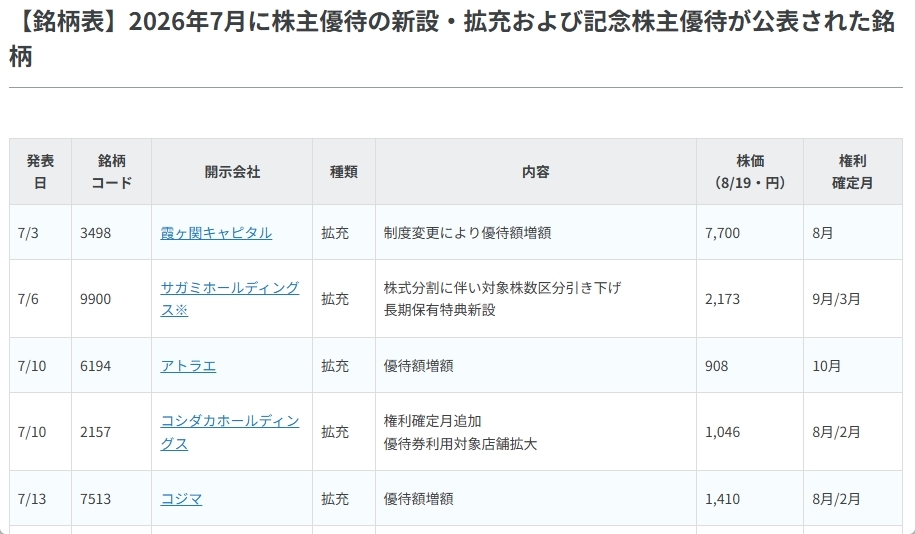Click the 株価(8/19・円) column header
Screen dimensions: 915x534
tap(750, 172)
